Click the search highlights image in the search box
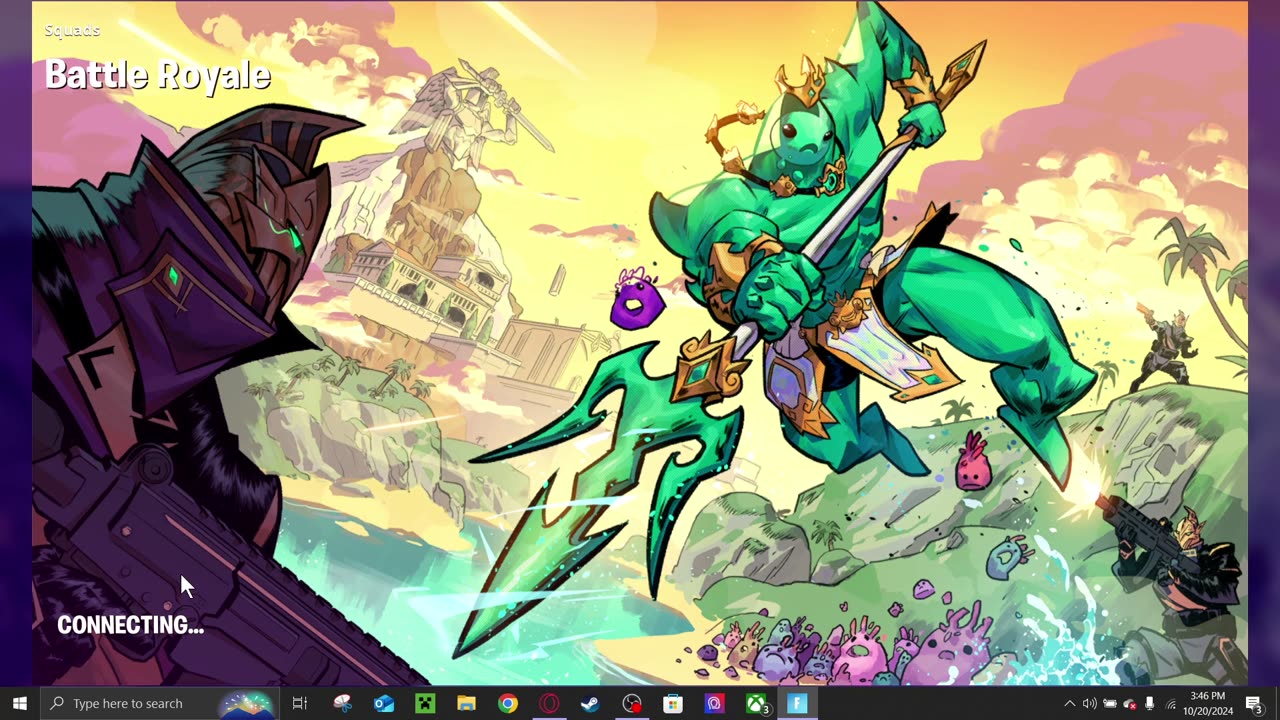The image size is (1280, 720). click(246, 703)
